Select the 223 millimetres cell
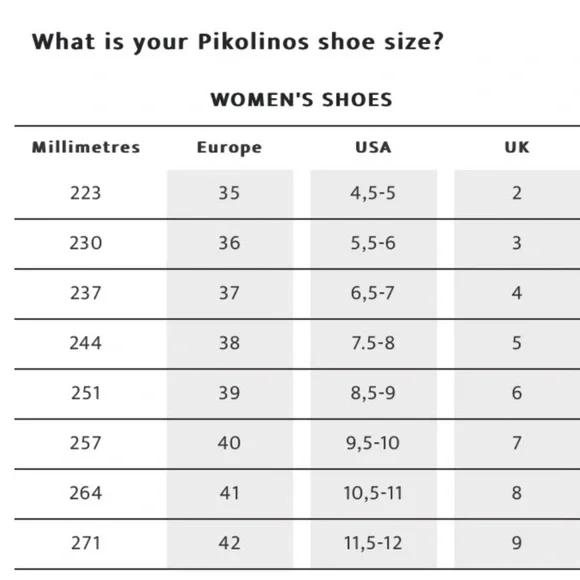 click(x=85, y=193)
